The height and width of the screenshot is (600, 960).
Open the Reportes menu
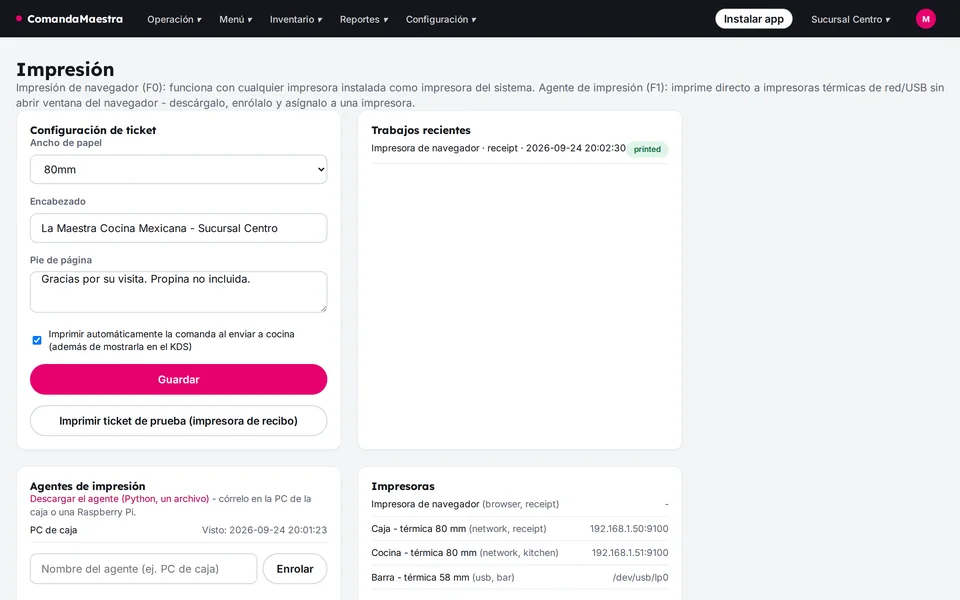(x=364, y=20)
